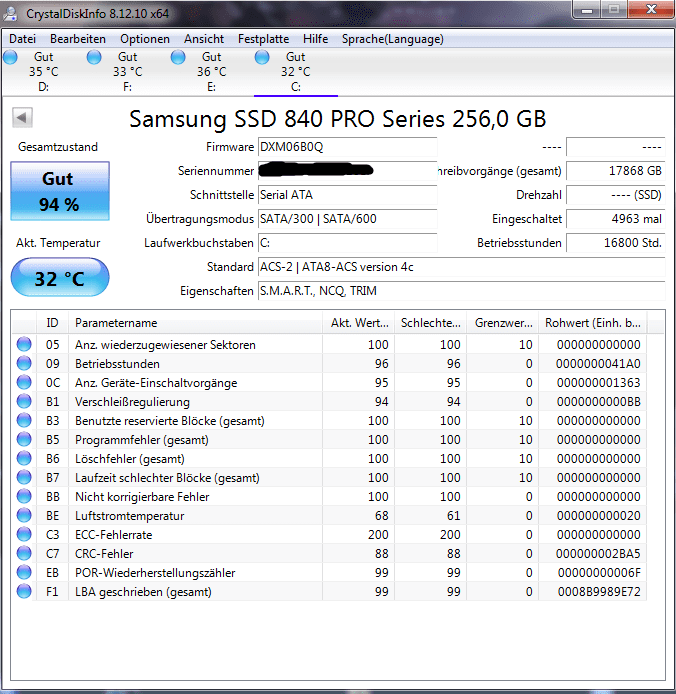
Task: Click the Rohwert column header
Action: click(592, 323)
